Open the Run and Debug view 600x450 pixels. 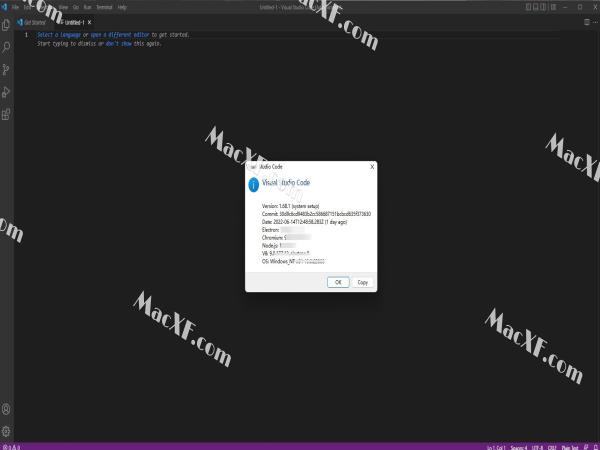6,92
